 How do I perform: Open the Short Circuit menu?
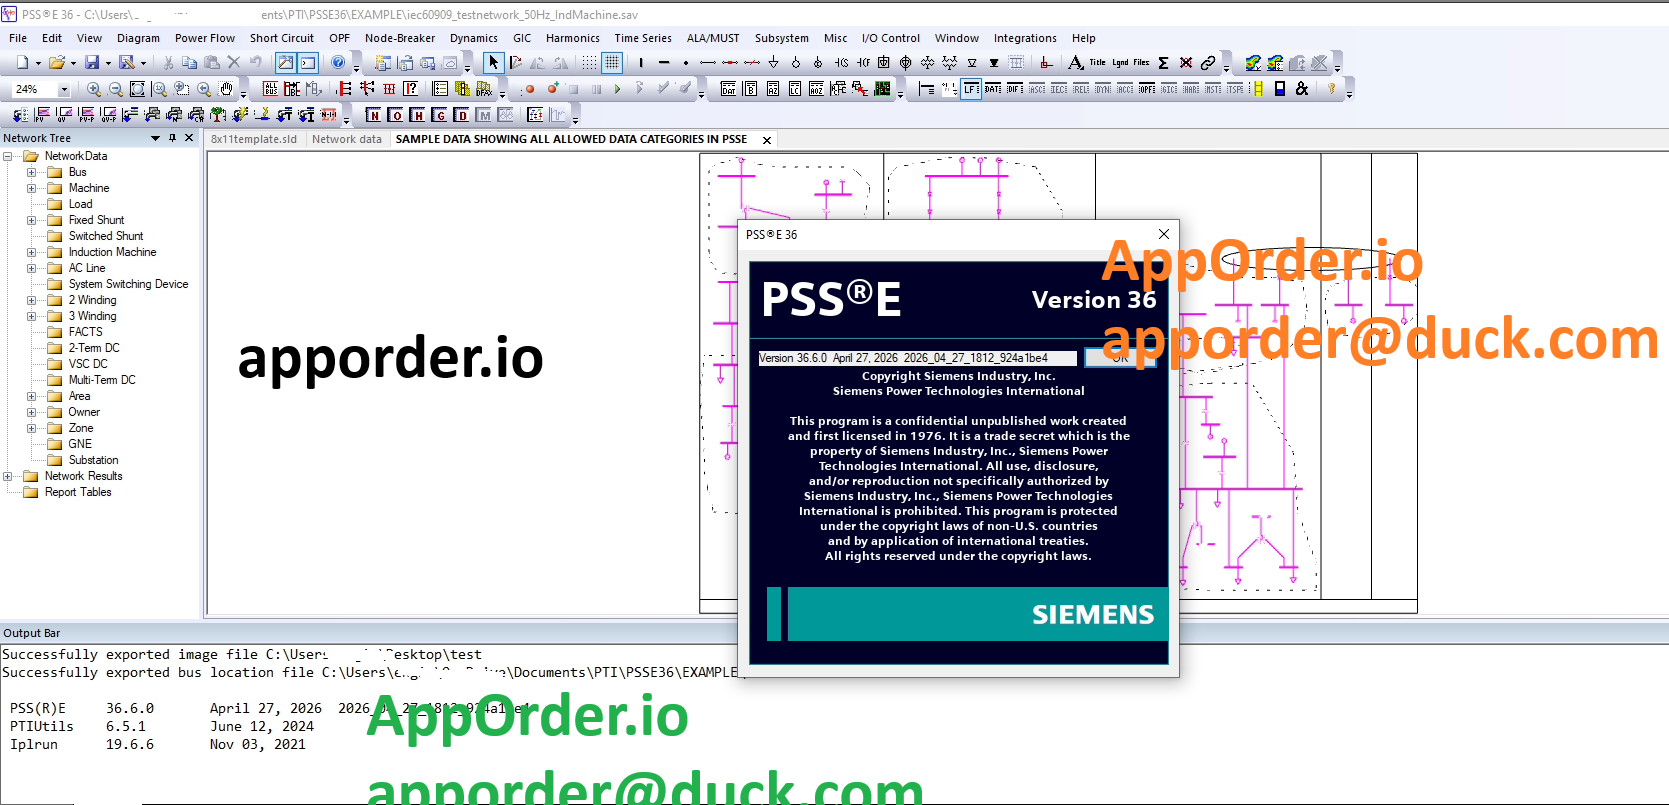pos(282,38)
